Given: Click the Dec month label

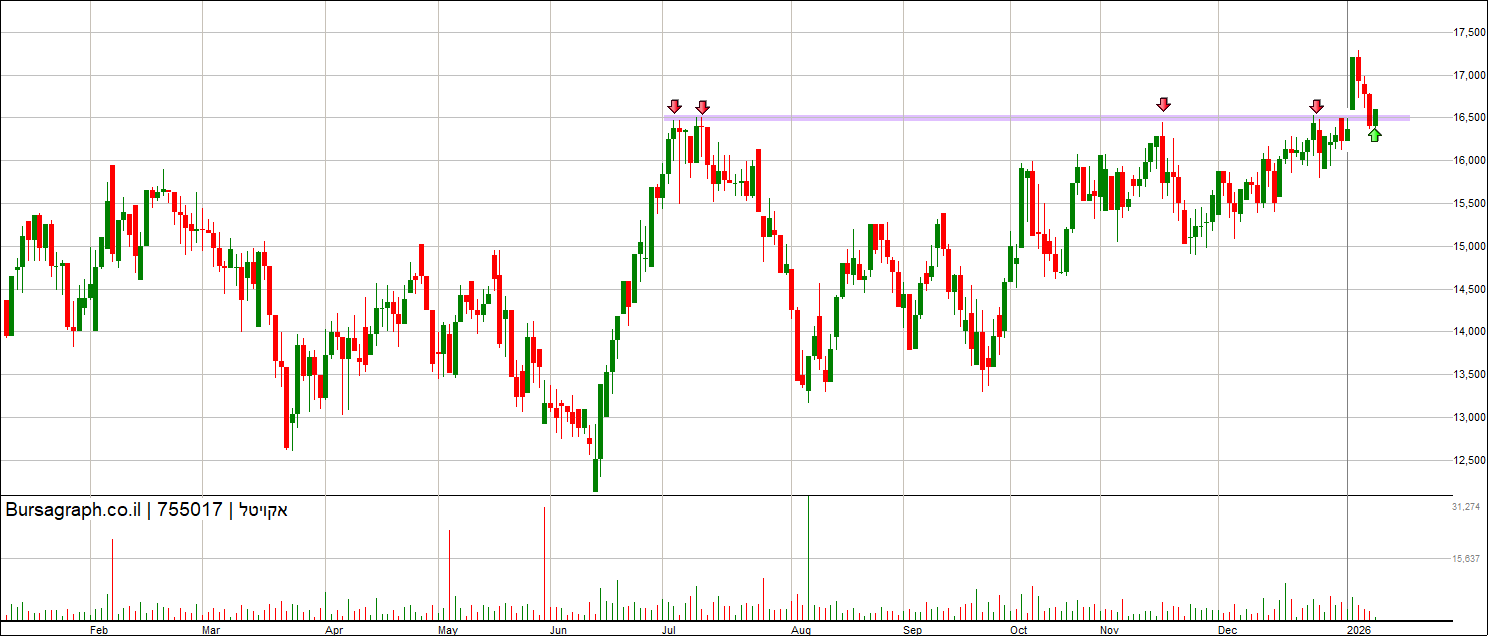Looking at the screenshot, I should click(x=1228, y=630).
